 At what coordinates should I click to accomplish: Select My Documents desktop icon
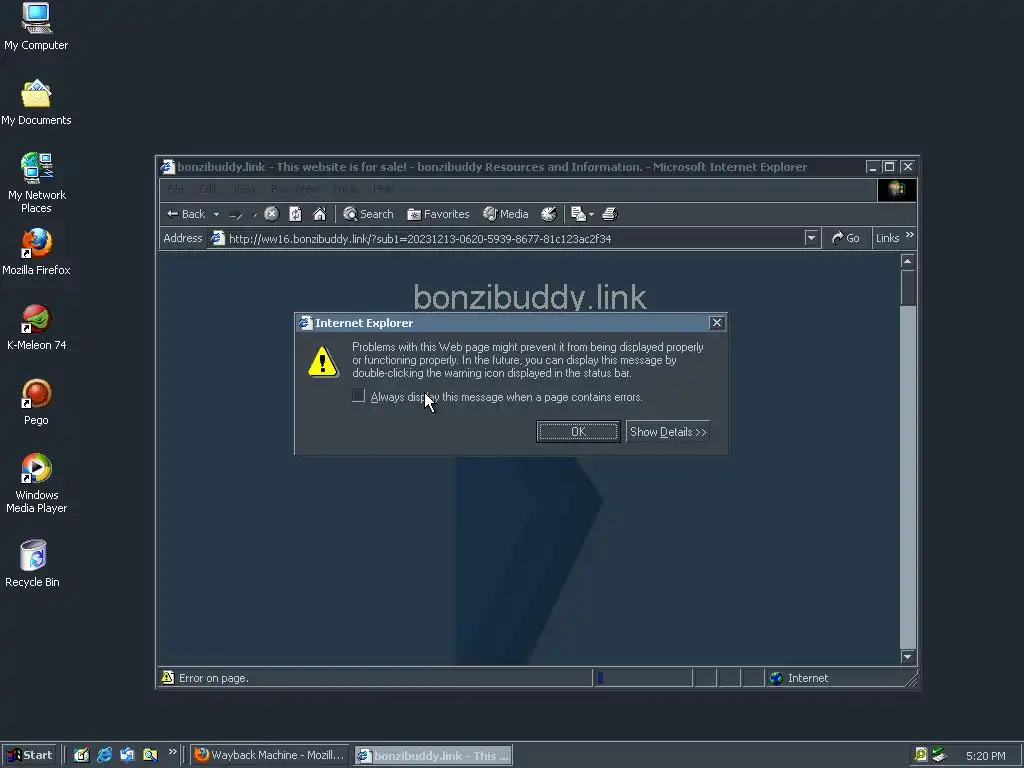36,103
